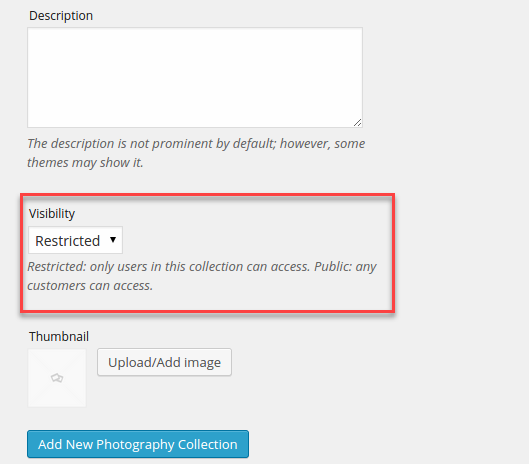Focus the top-left corner of Description box
Image resolution: width=529 pixels, height=464 pixels.
click(29, 29)
